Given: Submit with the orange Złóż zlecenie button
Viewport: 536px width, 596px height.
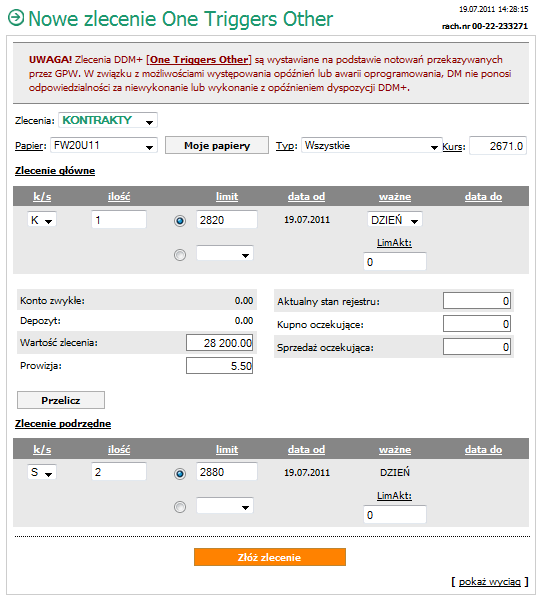Looking at the screenshot, I should 270,557.
